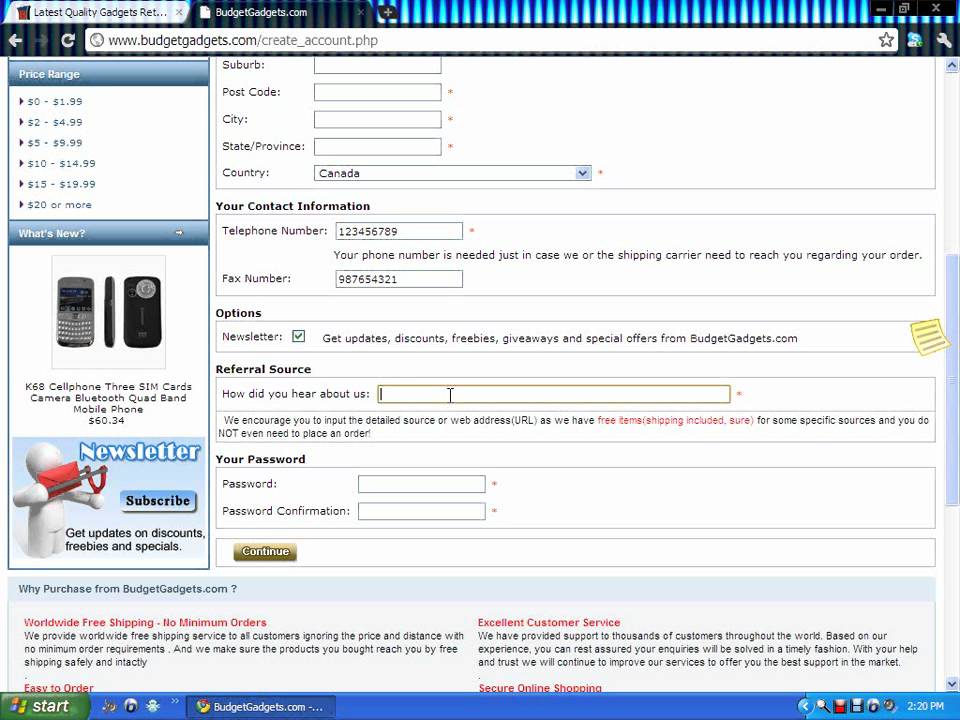The image size is (960, 720).
Task: Expand the quick launch chevron in taskbar
Action: [174, 702]
